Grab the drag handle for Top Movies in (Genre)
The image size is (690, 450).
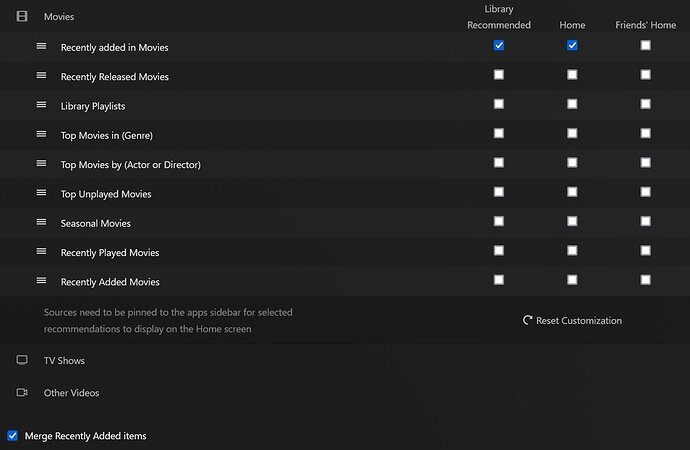41,134
